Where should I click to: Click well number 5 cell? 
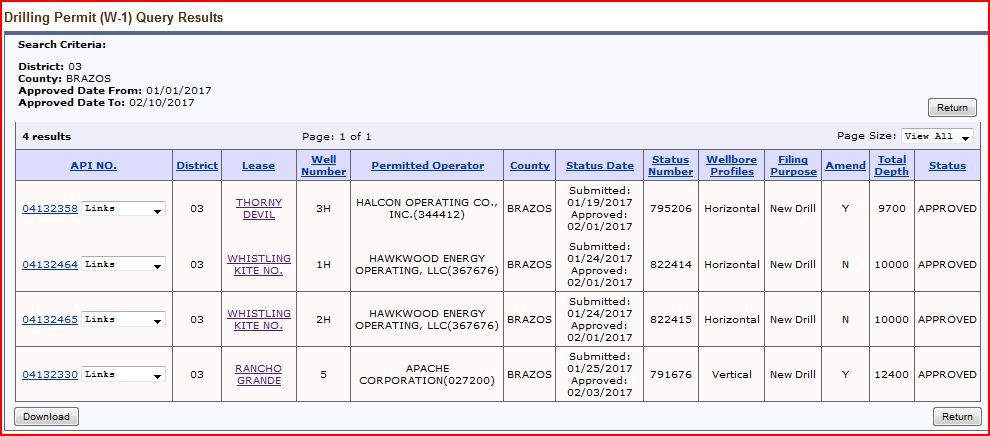(323, 374)
